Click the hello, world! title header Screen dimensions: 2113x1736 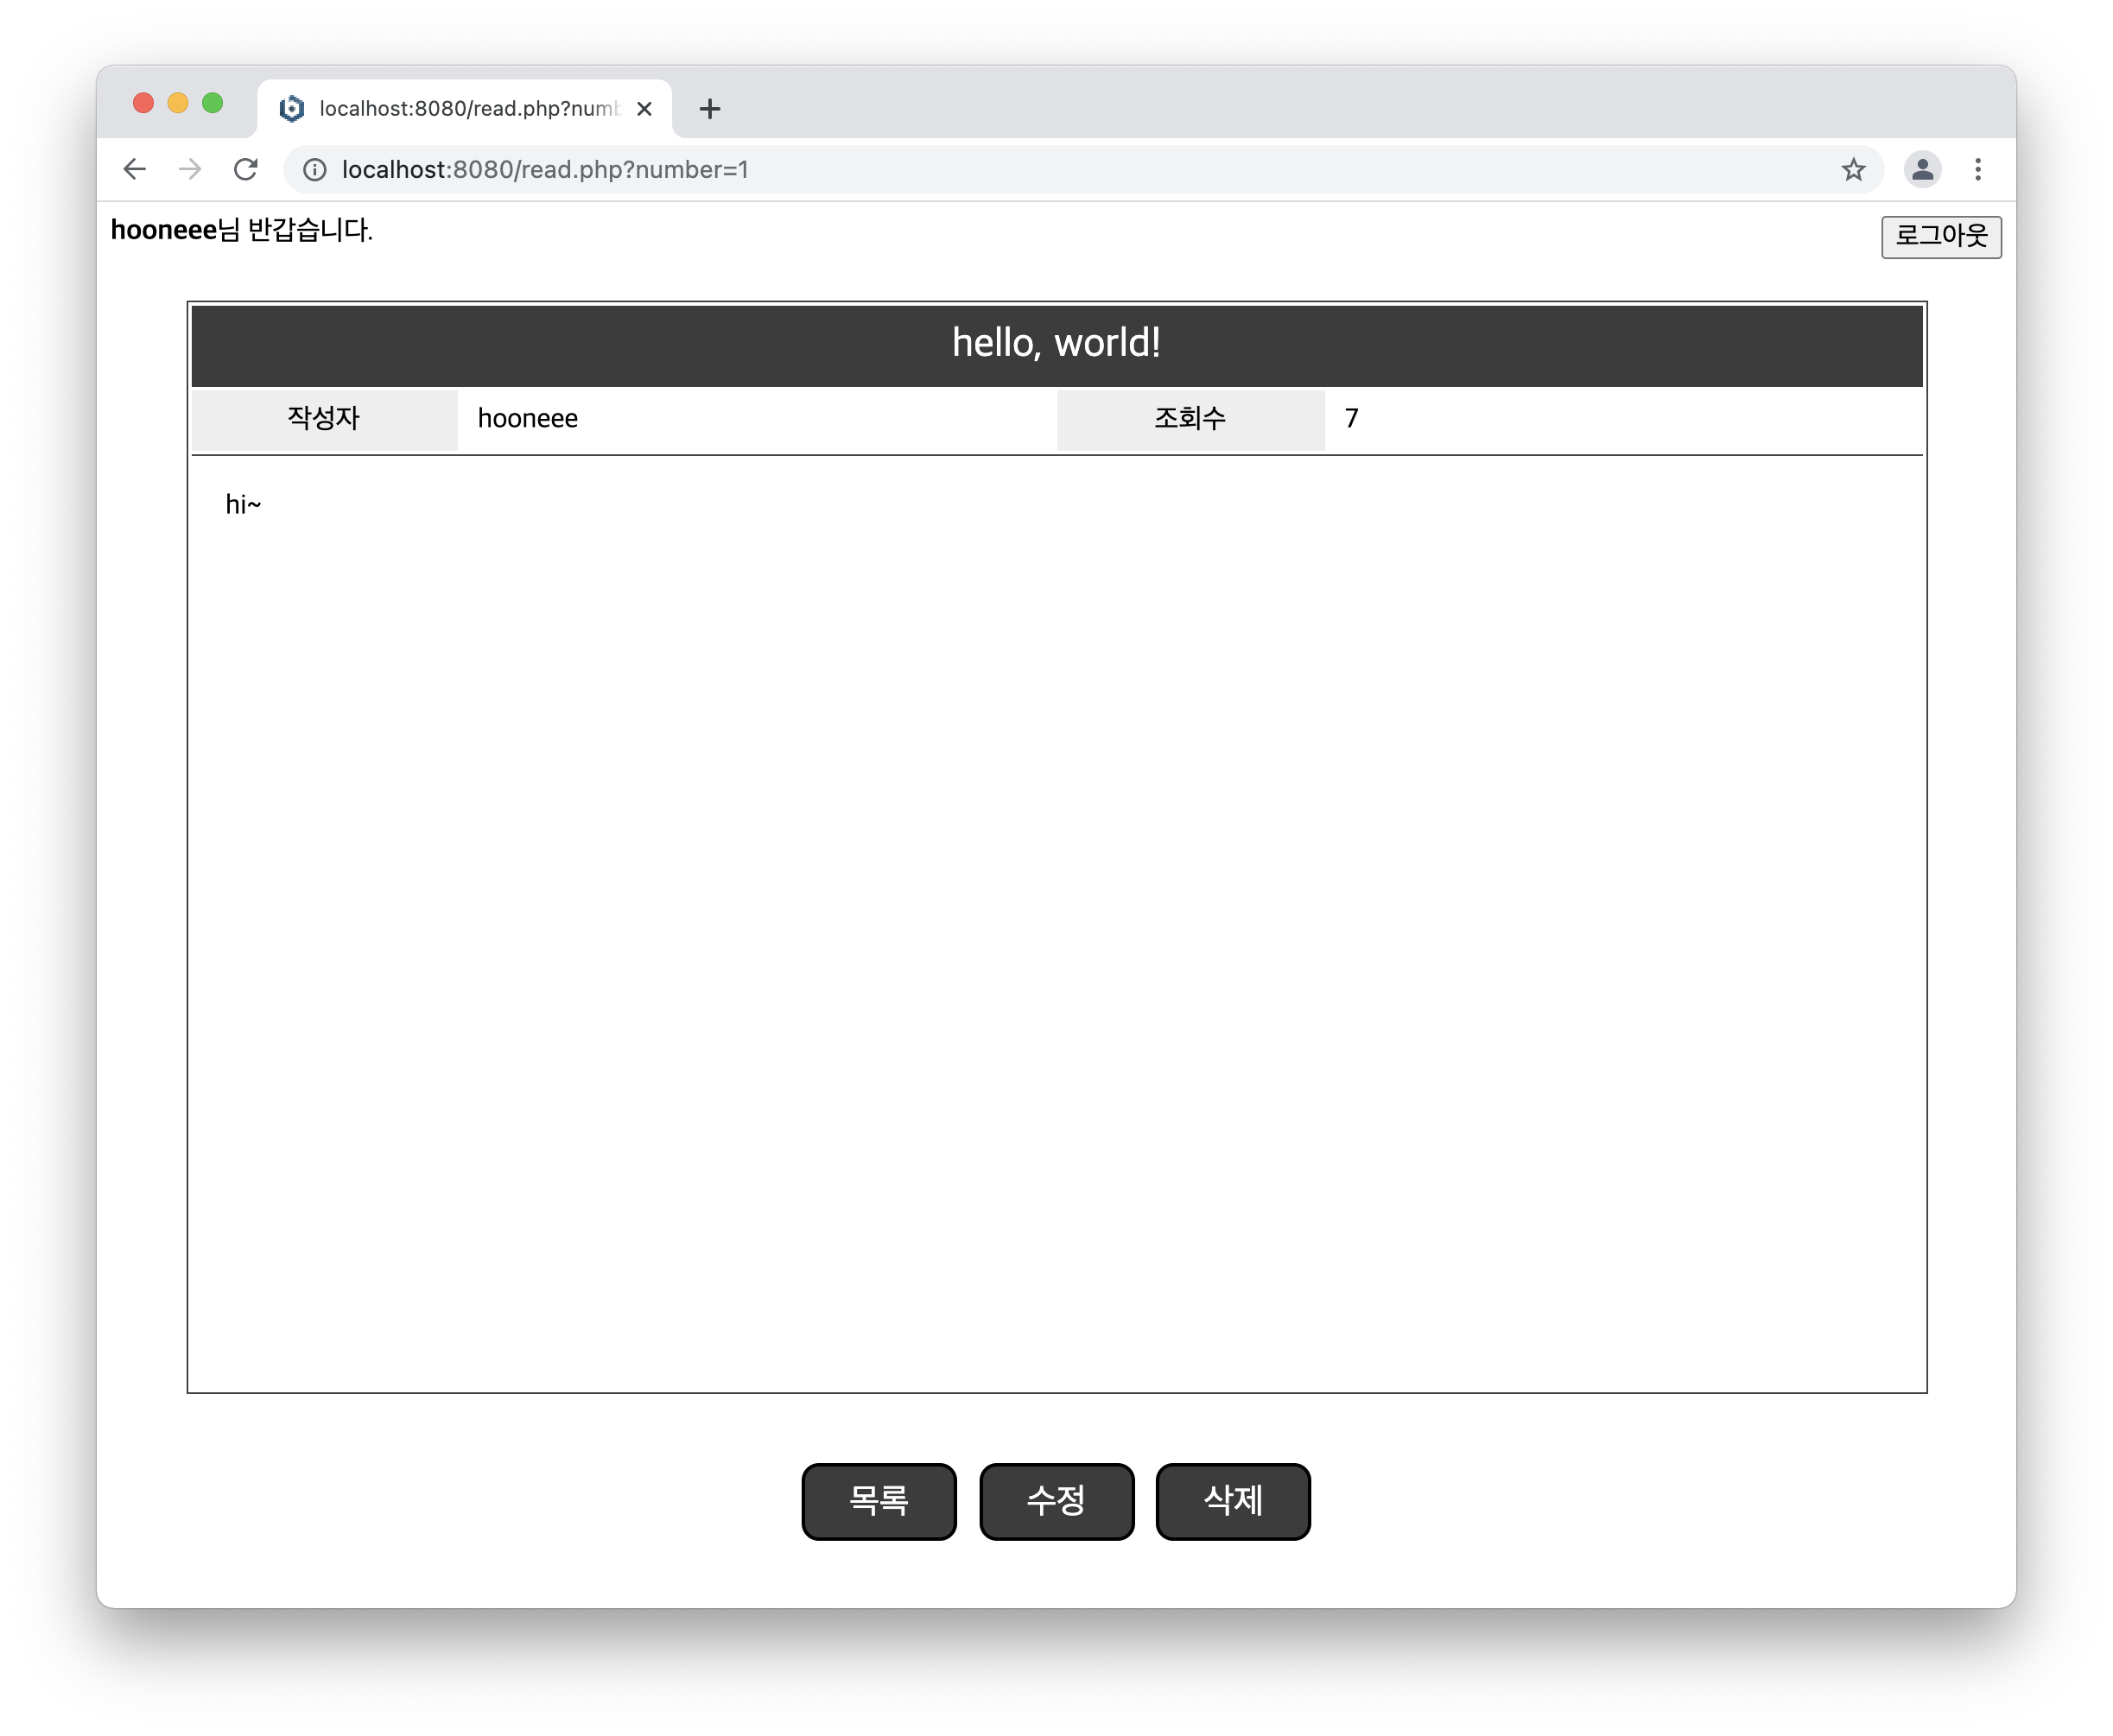tap(1056, 343)
